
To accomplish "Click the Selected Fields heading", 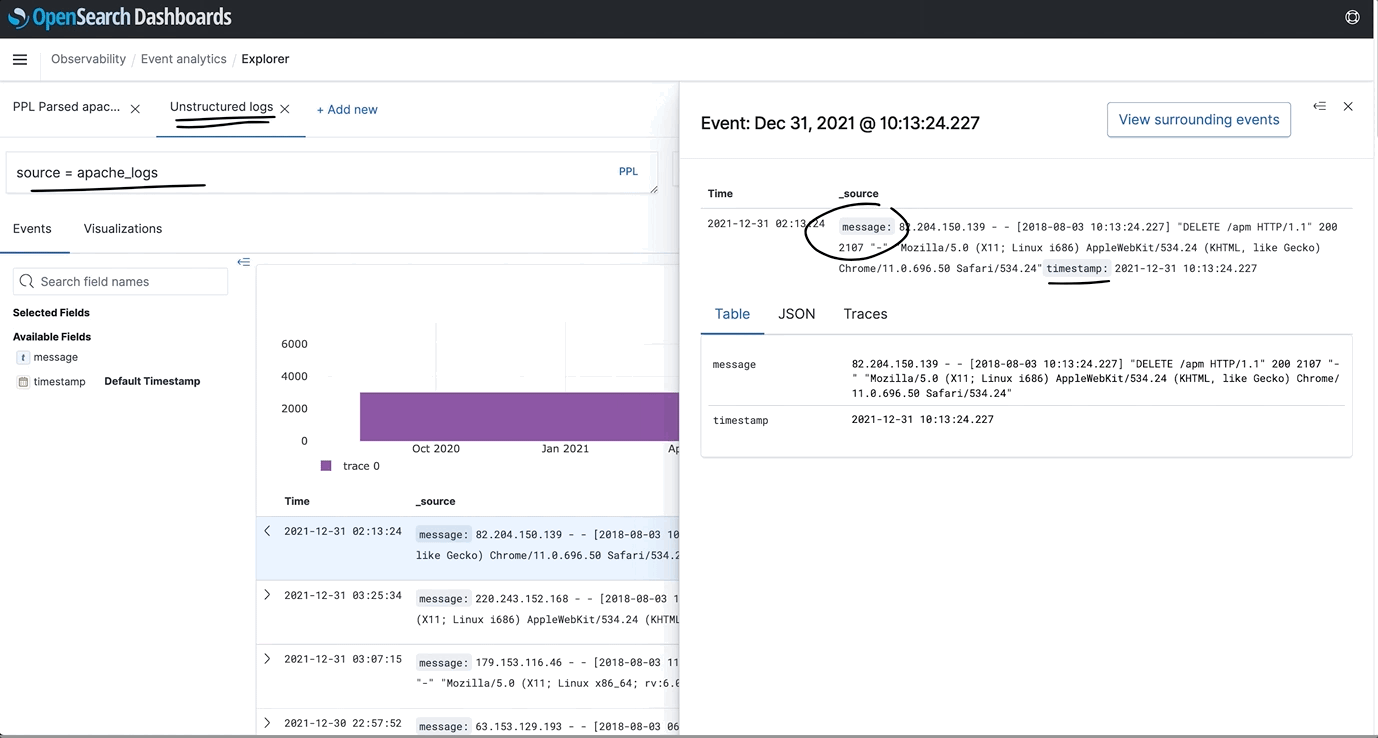I will (x=51, y=313).
